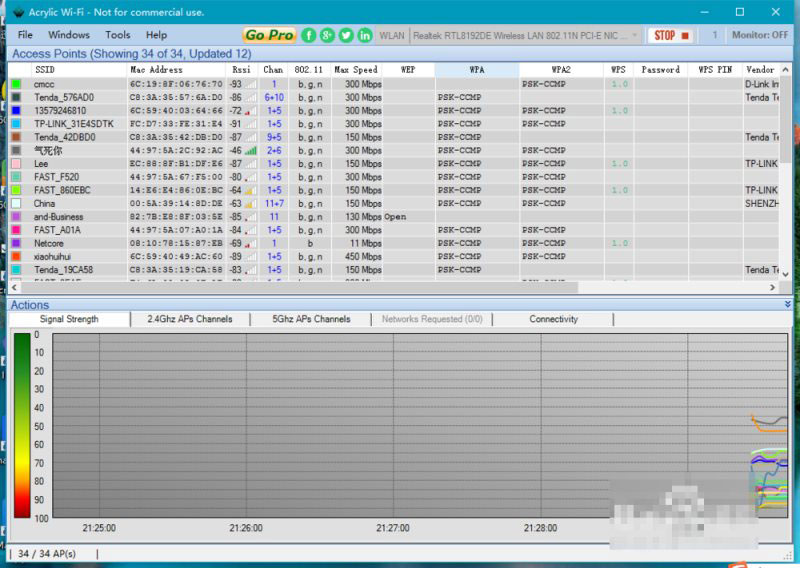Screen dimensions: 800x568
Task: Select the 气死你 network row
Action: [394, 150]
